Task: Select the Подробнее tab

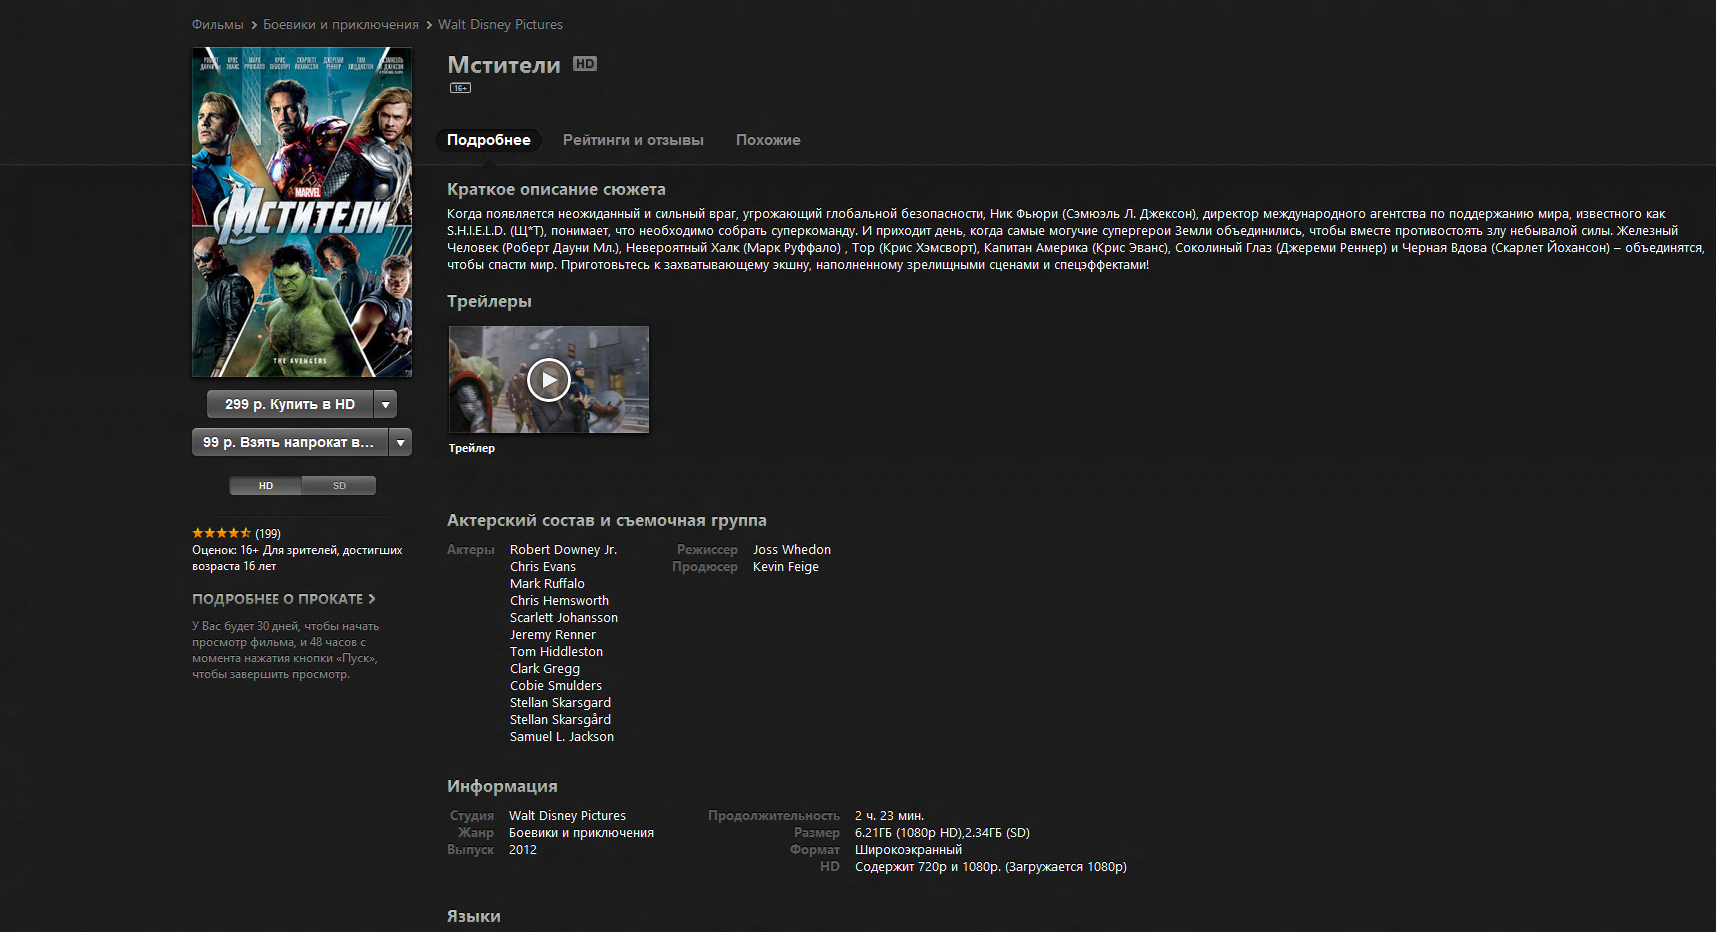Action: [489, 140]
